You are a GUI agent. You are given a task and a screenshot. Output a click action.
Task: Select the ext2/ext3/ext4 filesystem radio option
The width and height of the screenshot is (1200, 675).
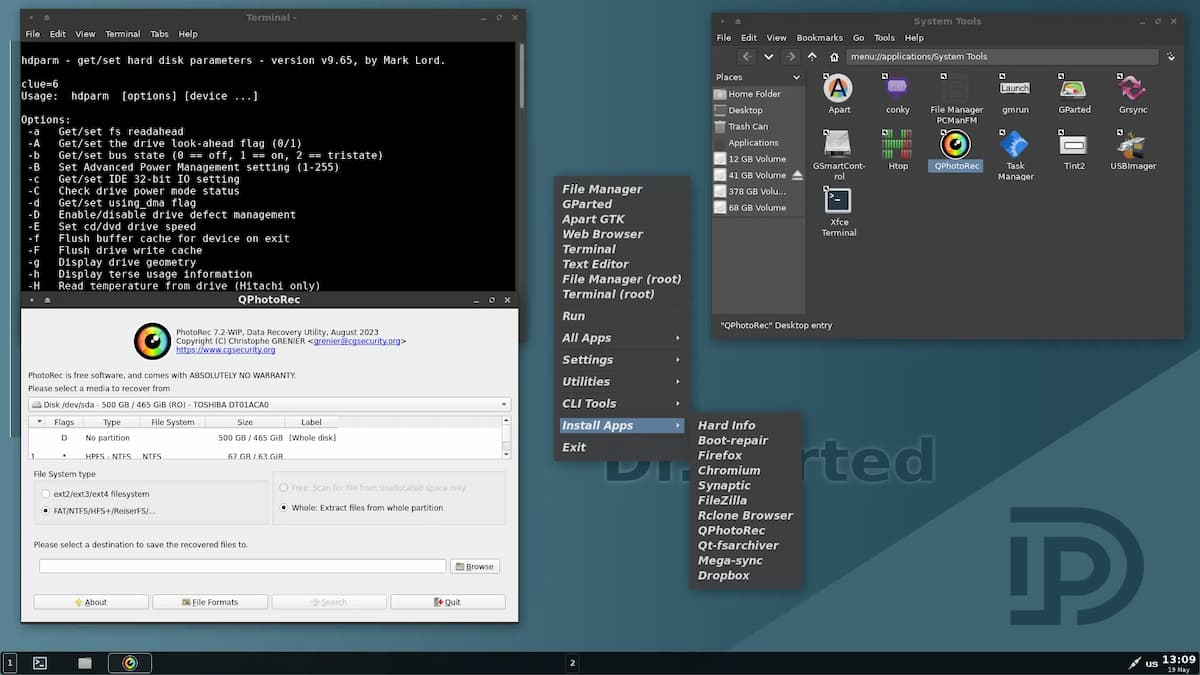click(46, 494)
